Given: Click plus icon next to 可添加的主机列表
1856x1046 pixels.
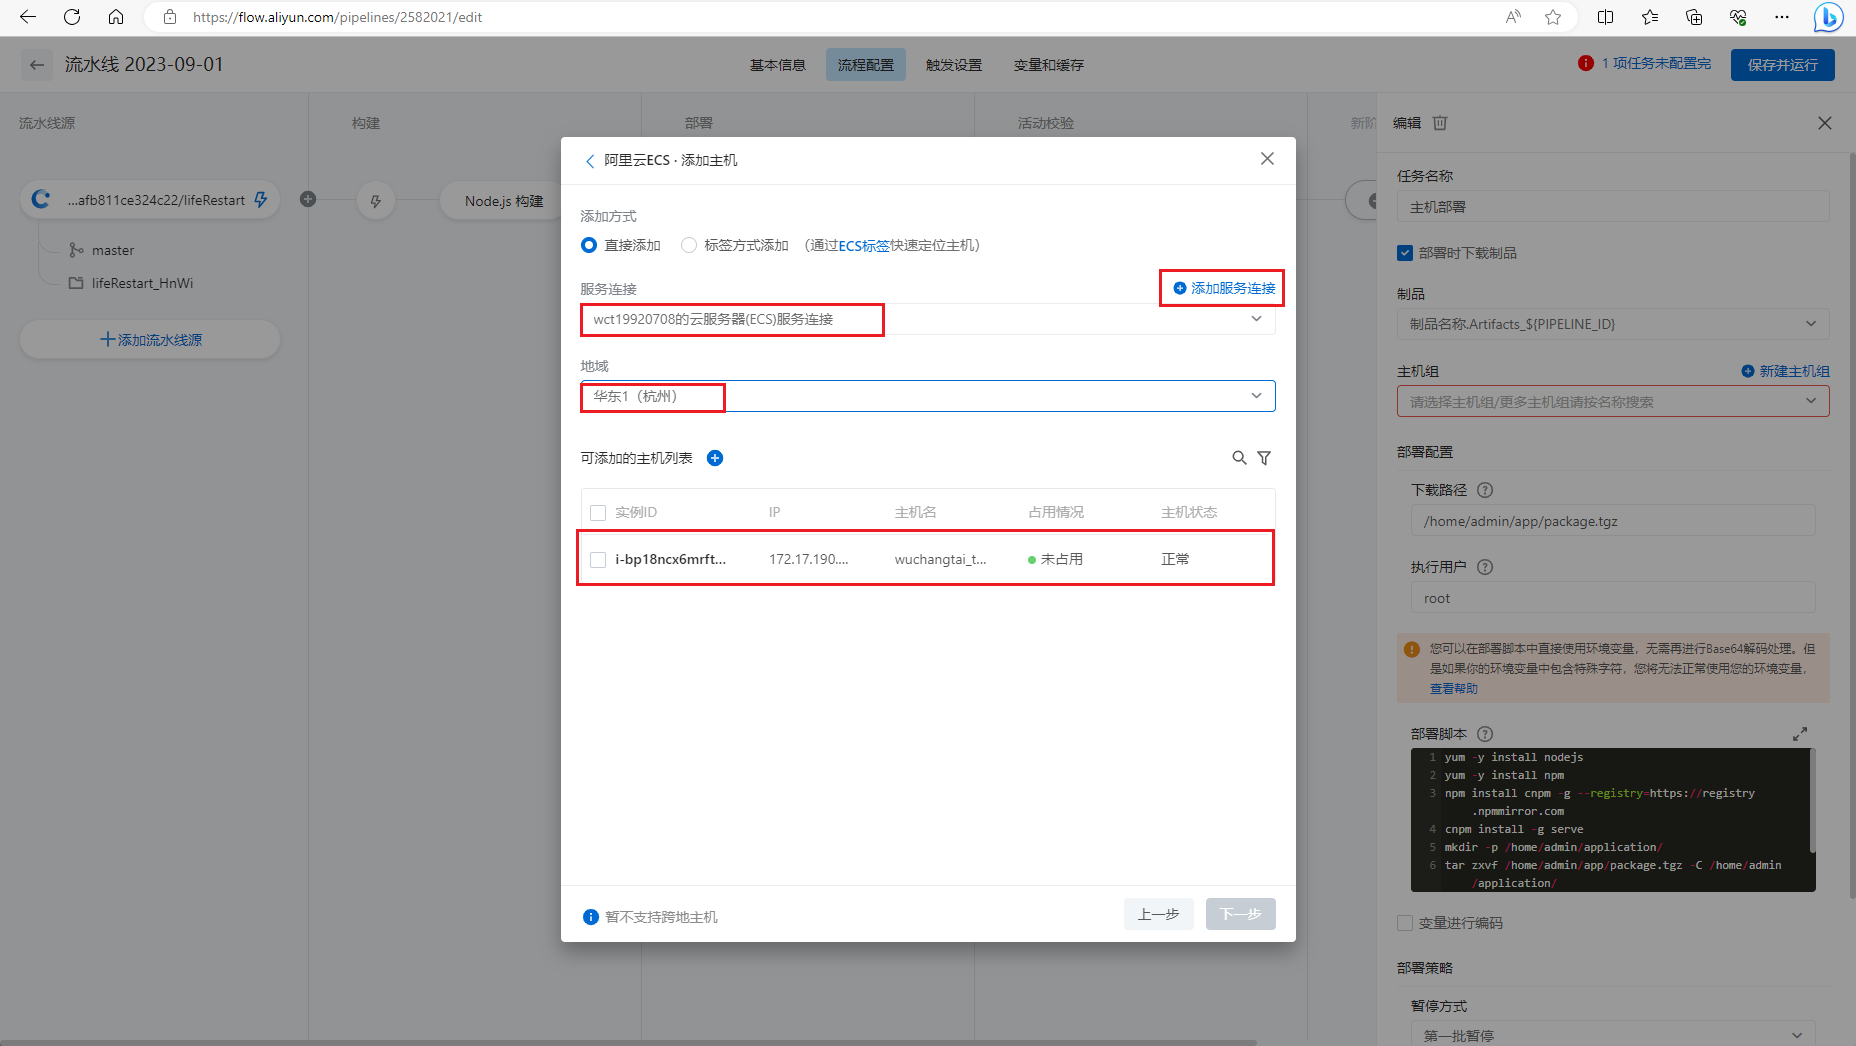Looking at the screenshot, I should tap(715, 458).
